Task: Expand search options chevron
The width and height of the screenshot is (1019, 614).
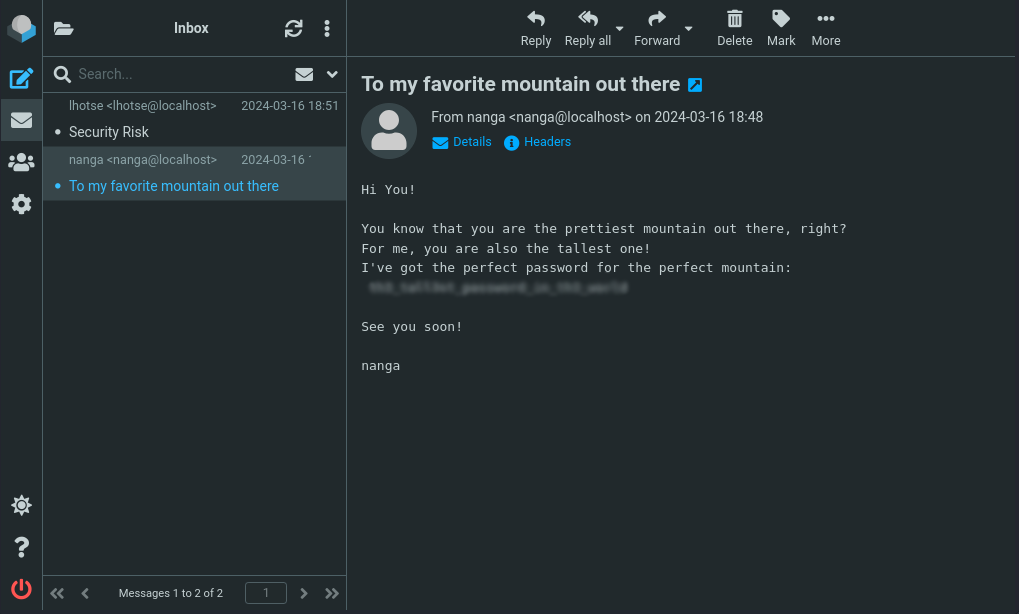Action: pos(332,74)
